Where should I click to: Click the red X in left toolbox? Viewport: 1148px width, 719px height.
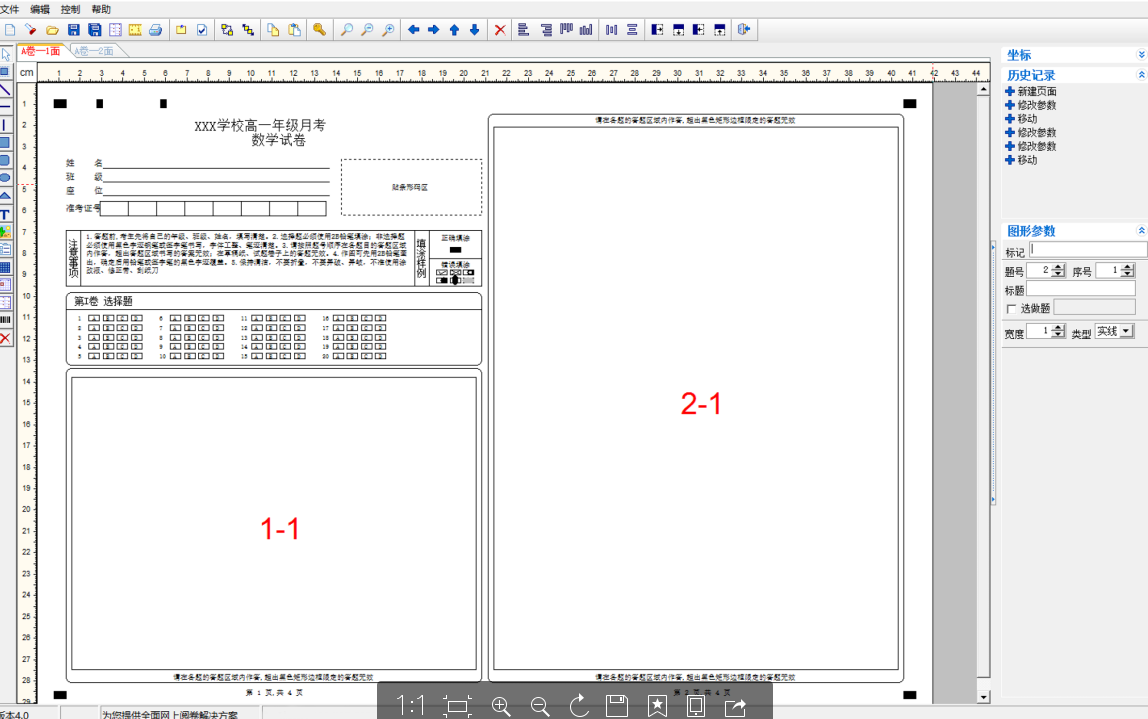[x=5, y=338]
